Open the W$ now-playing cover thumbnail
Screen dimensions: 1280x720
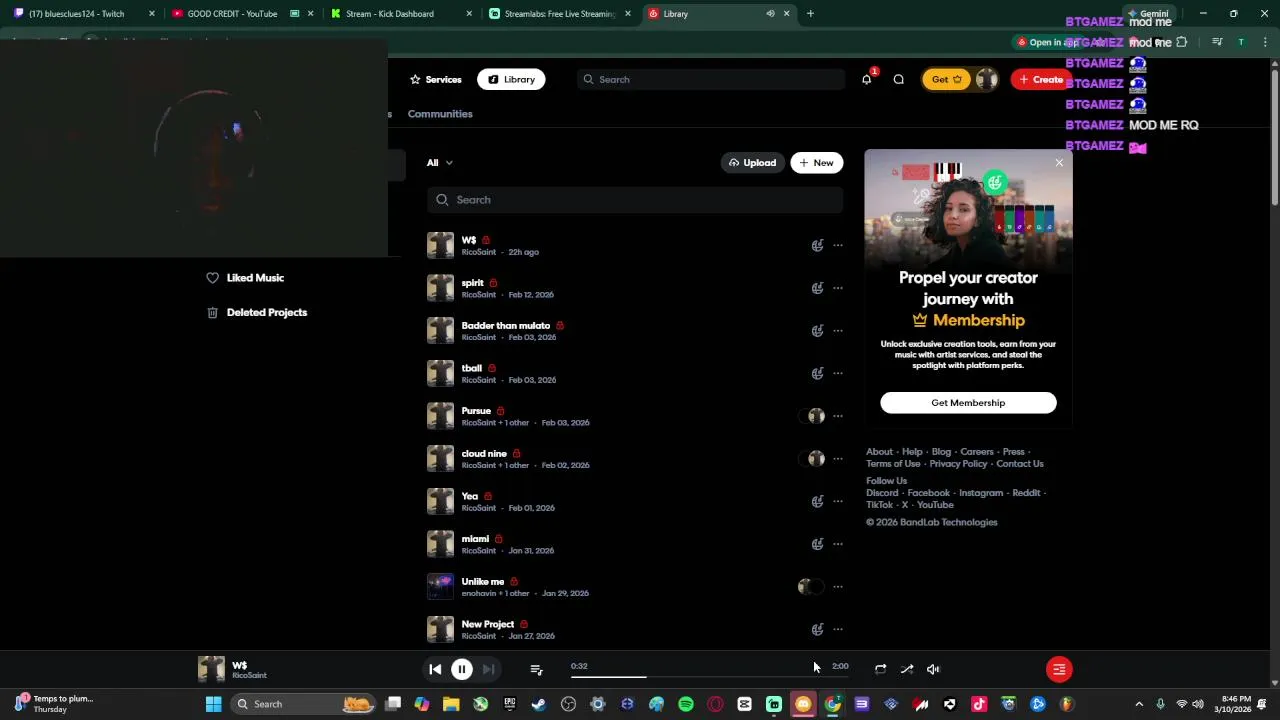coord(211,669)
